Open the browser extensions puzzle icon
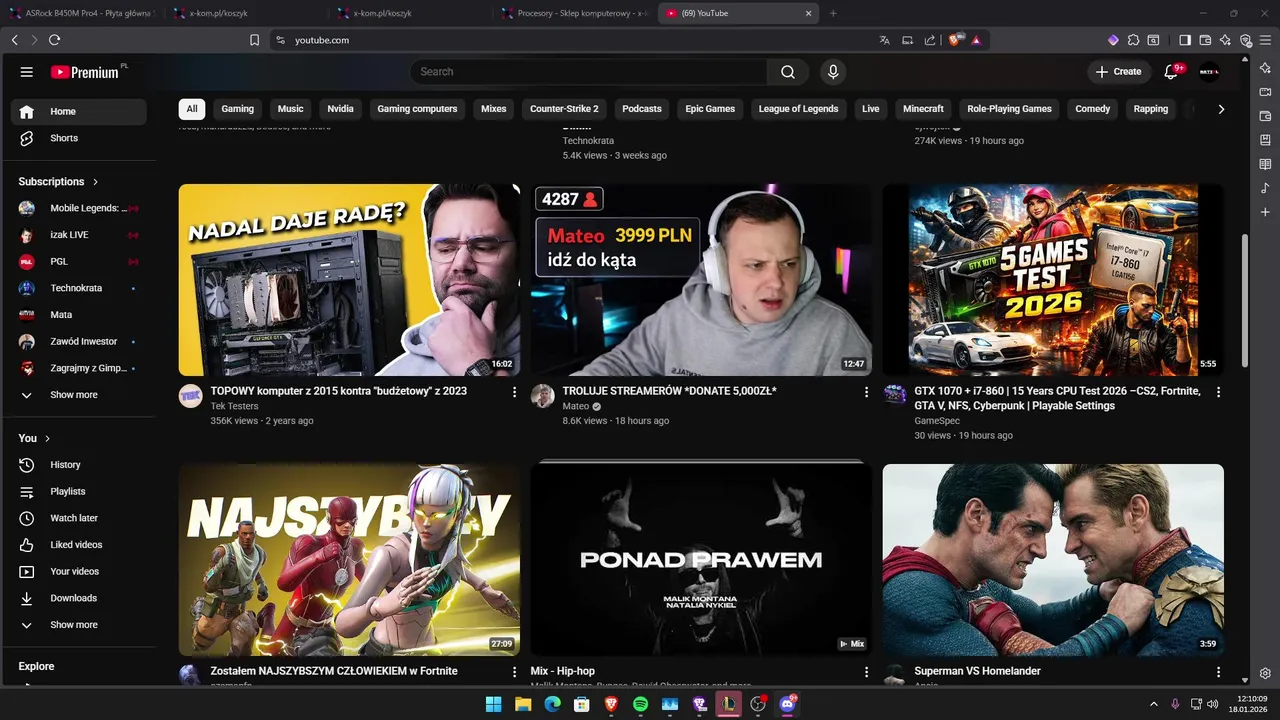 [1133, 40]
